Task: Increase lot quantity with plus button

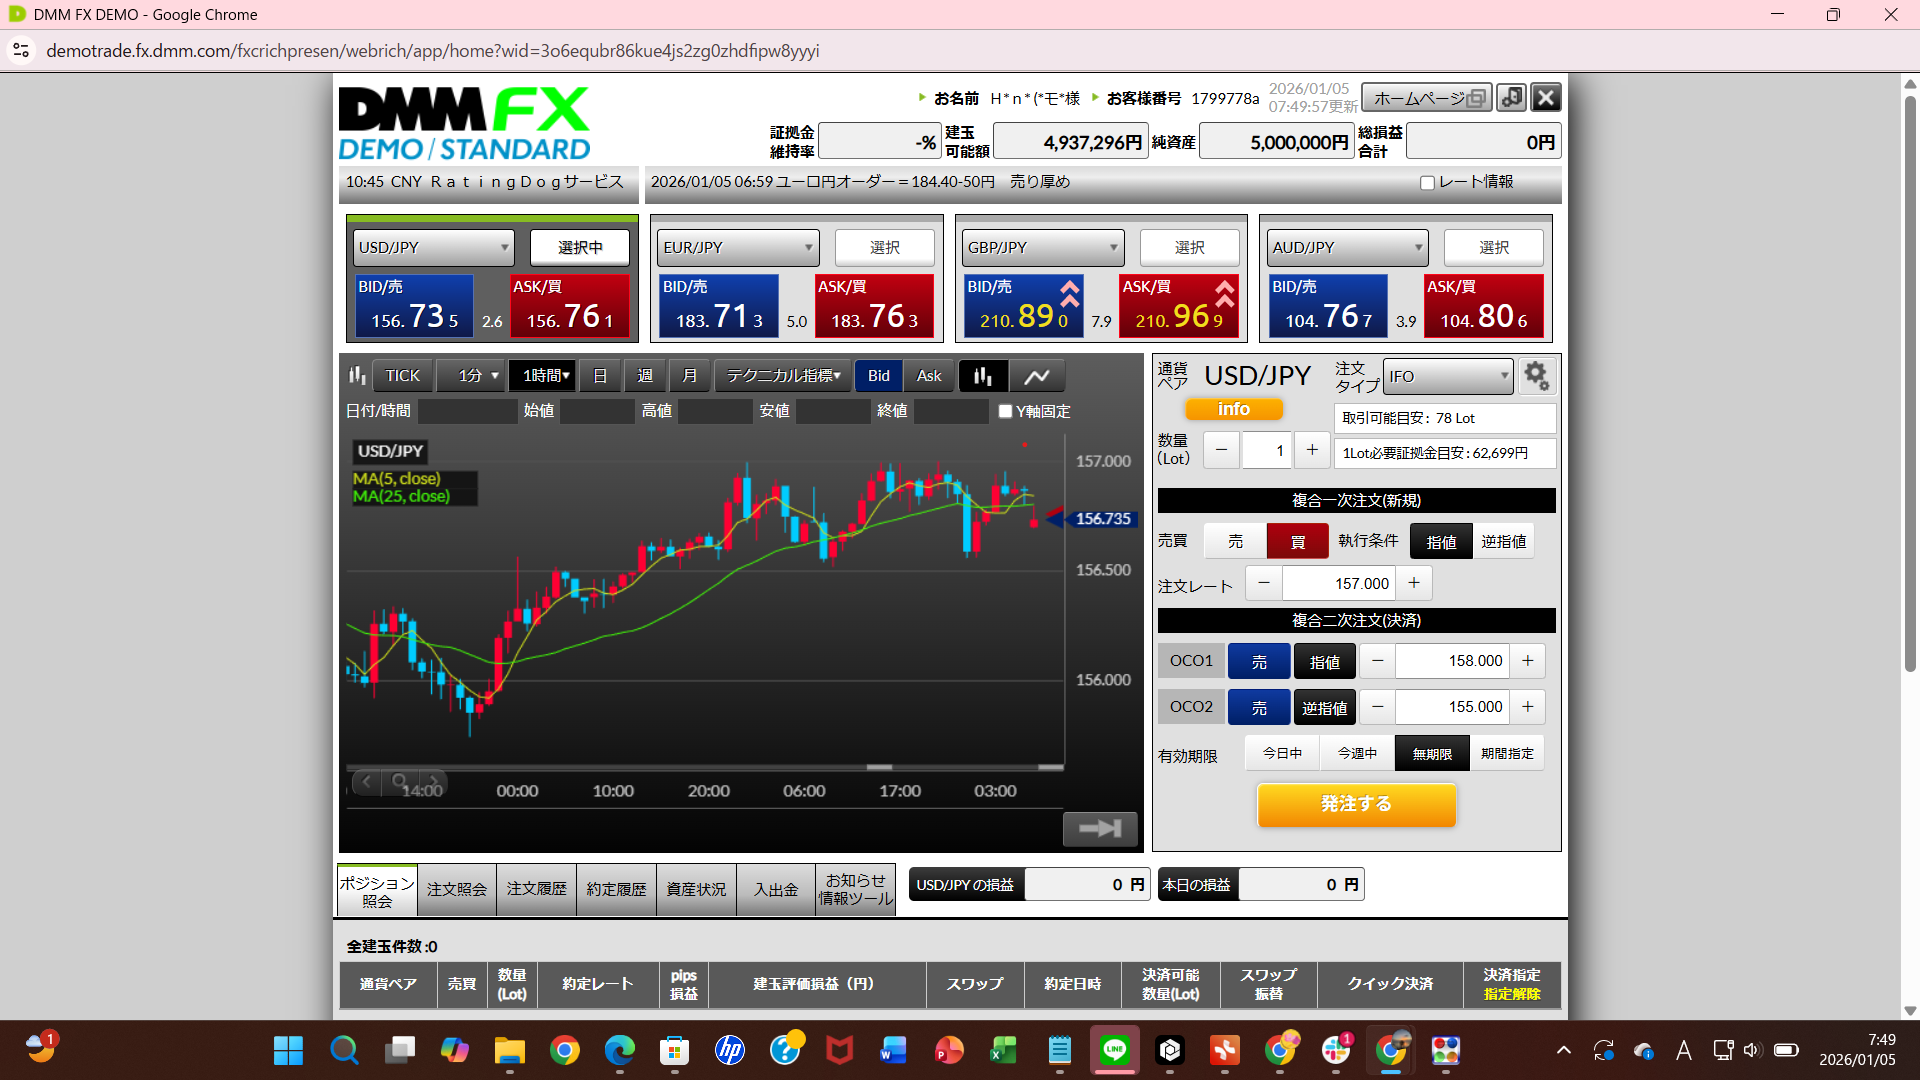Action: (1312, 451)
